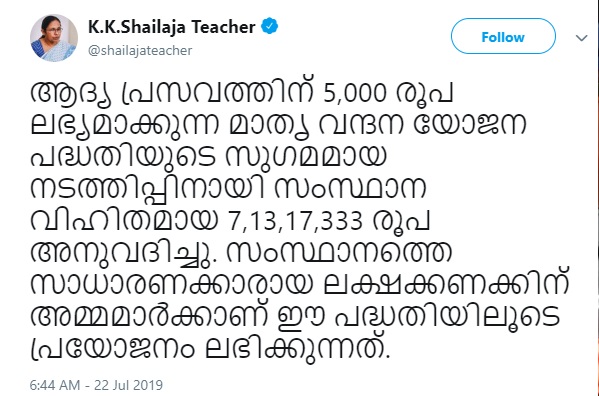Image resolution: width=599 pixels, height=396 pixels.
Task: Click the blue verified badge icon
Action: [x=269, y=26]
